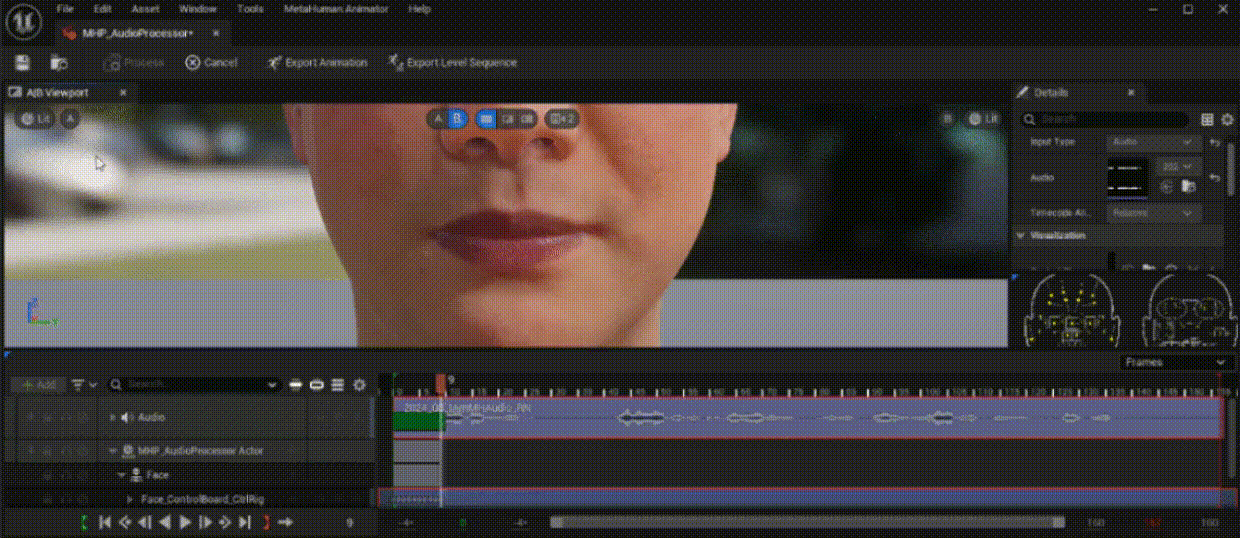This screenshot has width=1240, height=538.
Task: Click the Unreal Engine logo icon
Action: click(22, 20)
